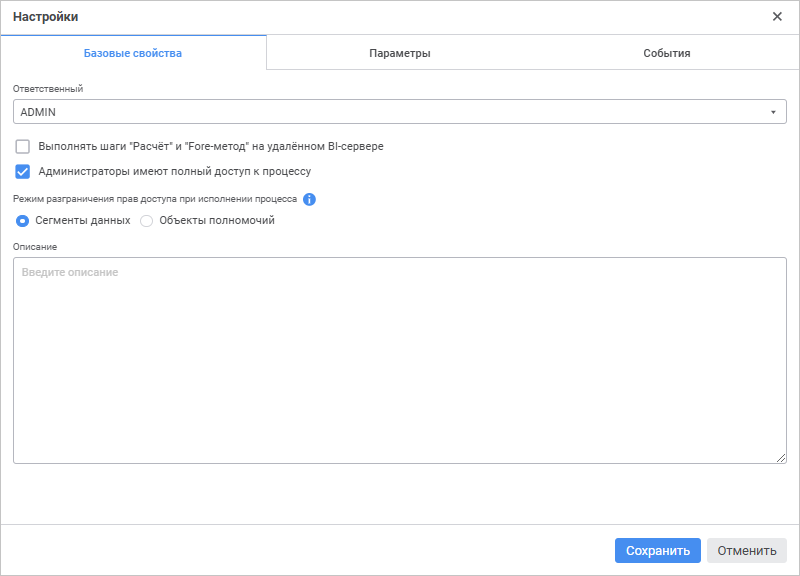Image resolution: width=800 pixels, height=576 pixels.
Task: Click the "Выполнять шаги" checkbox label text
Action: (x=211, y=146)
